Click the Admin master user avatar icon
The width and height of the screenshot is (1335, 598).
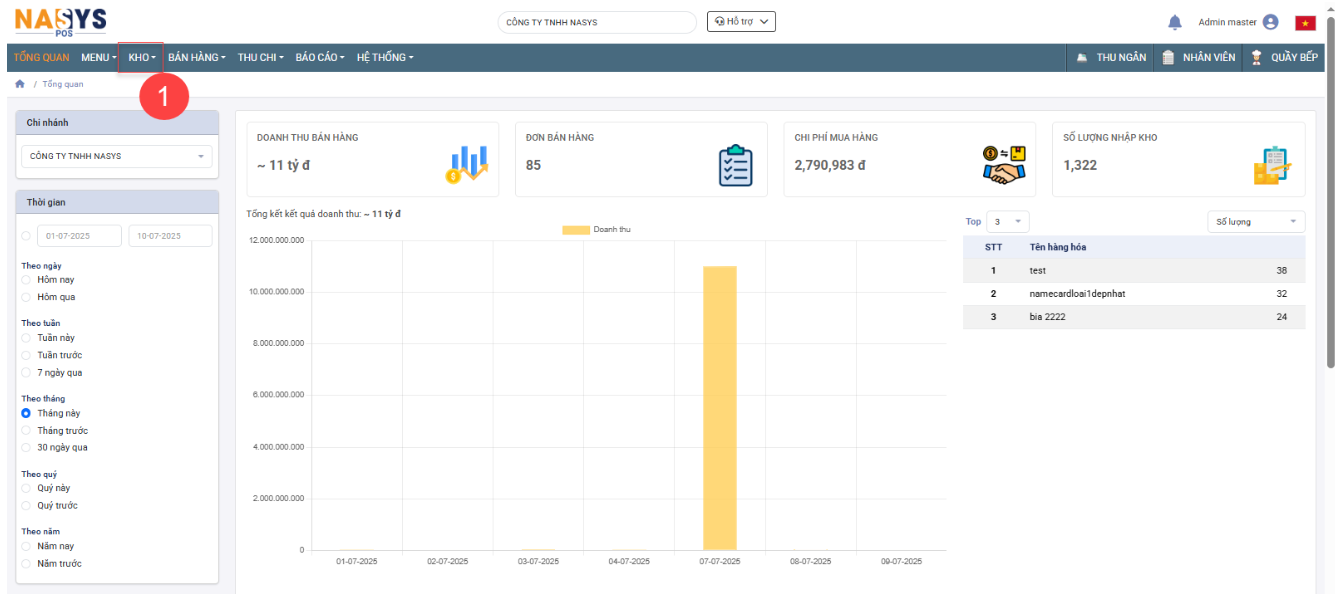[x=1271, y=22]
